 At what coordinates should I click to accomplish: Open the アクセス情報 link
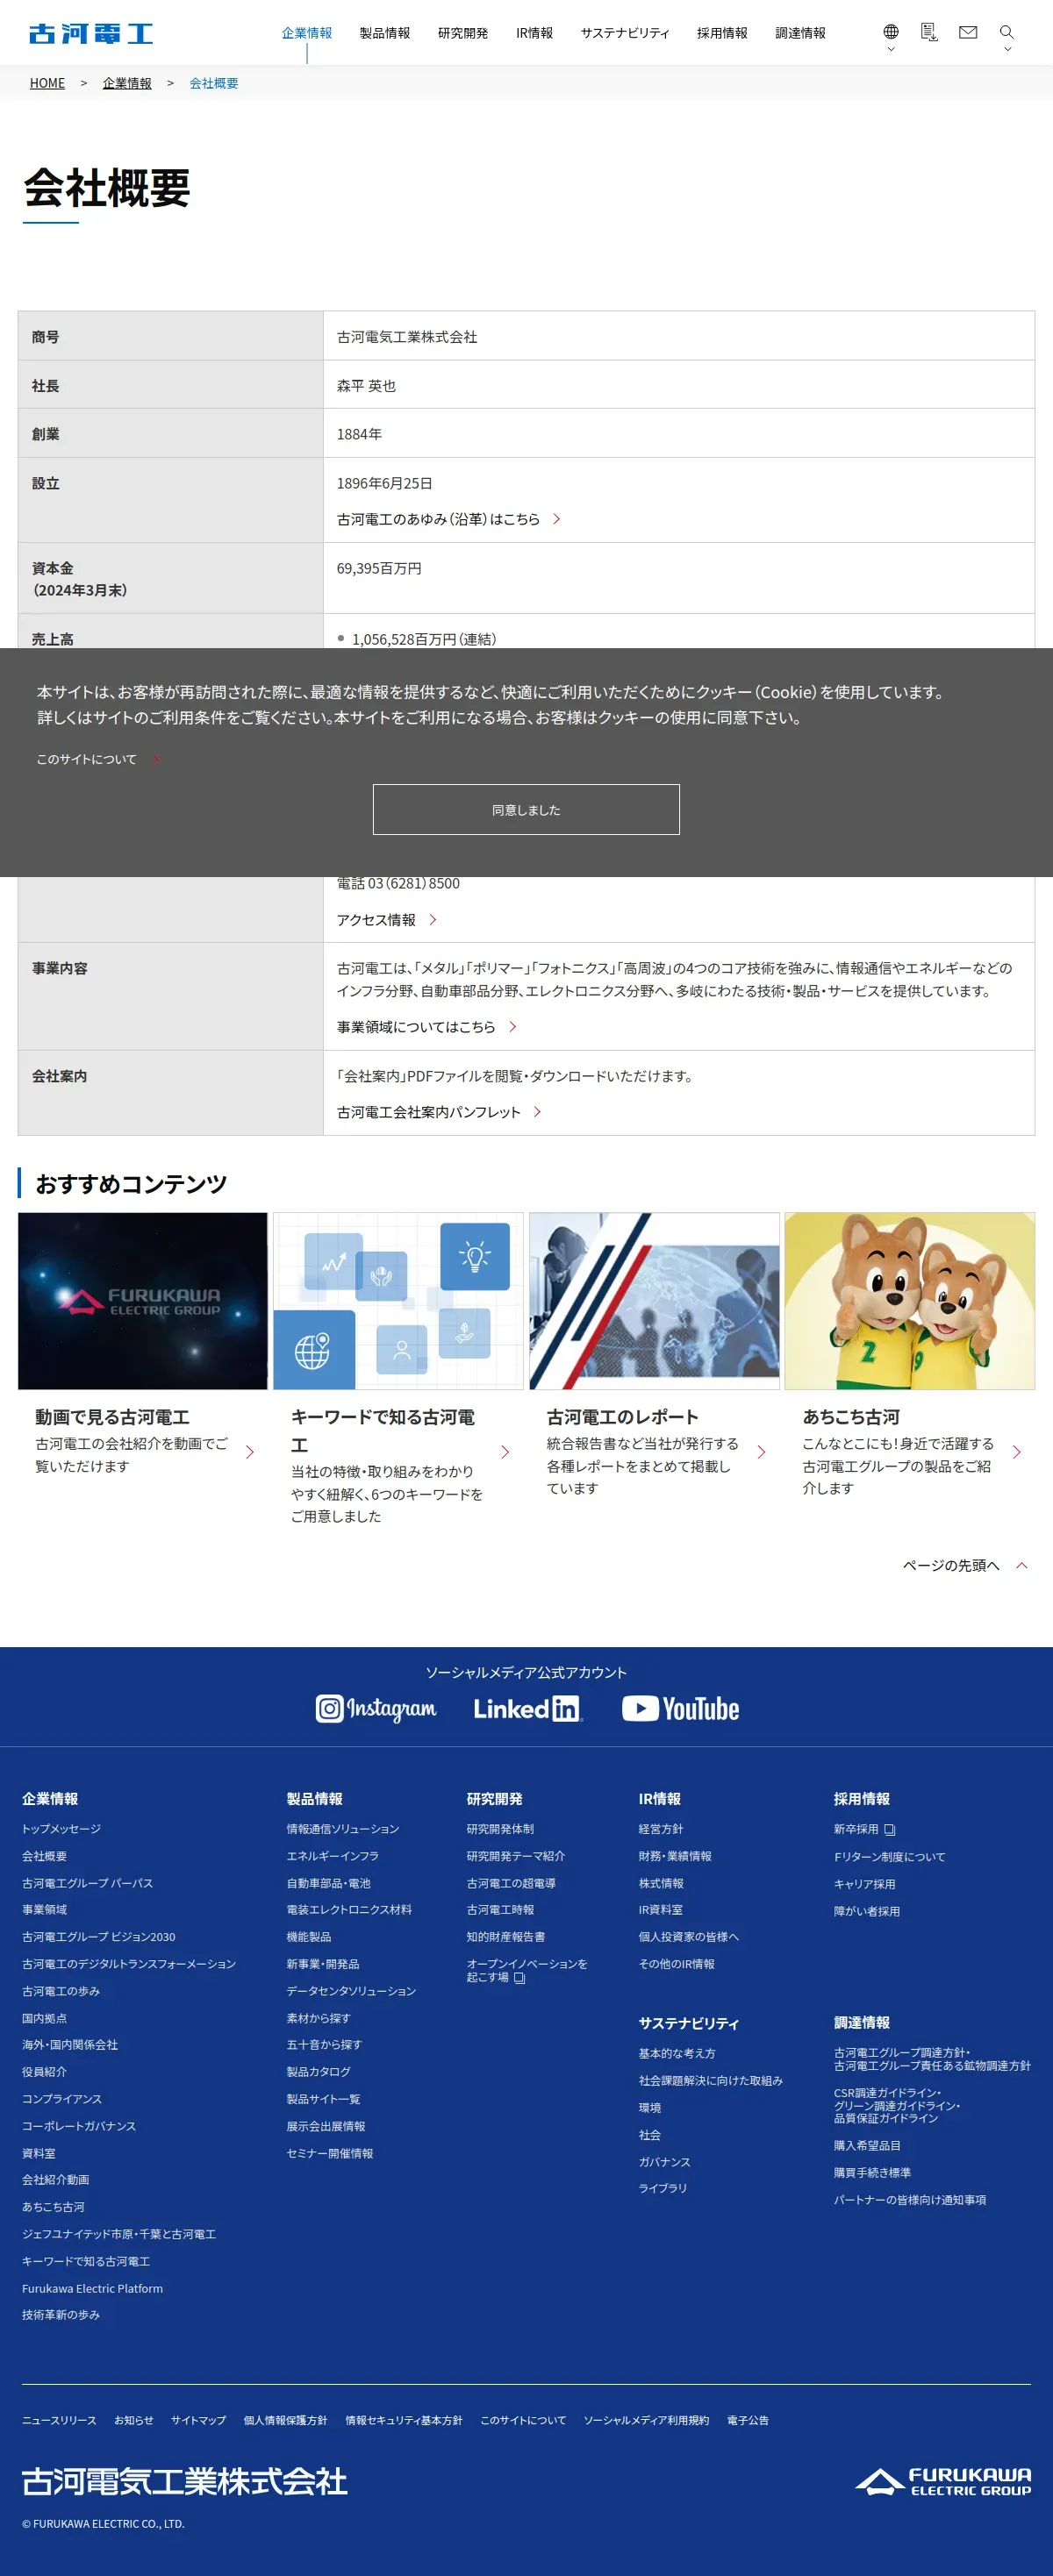386,920
